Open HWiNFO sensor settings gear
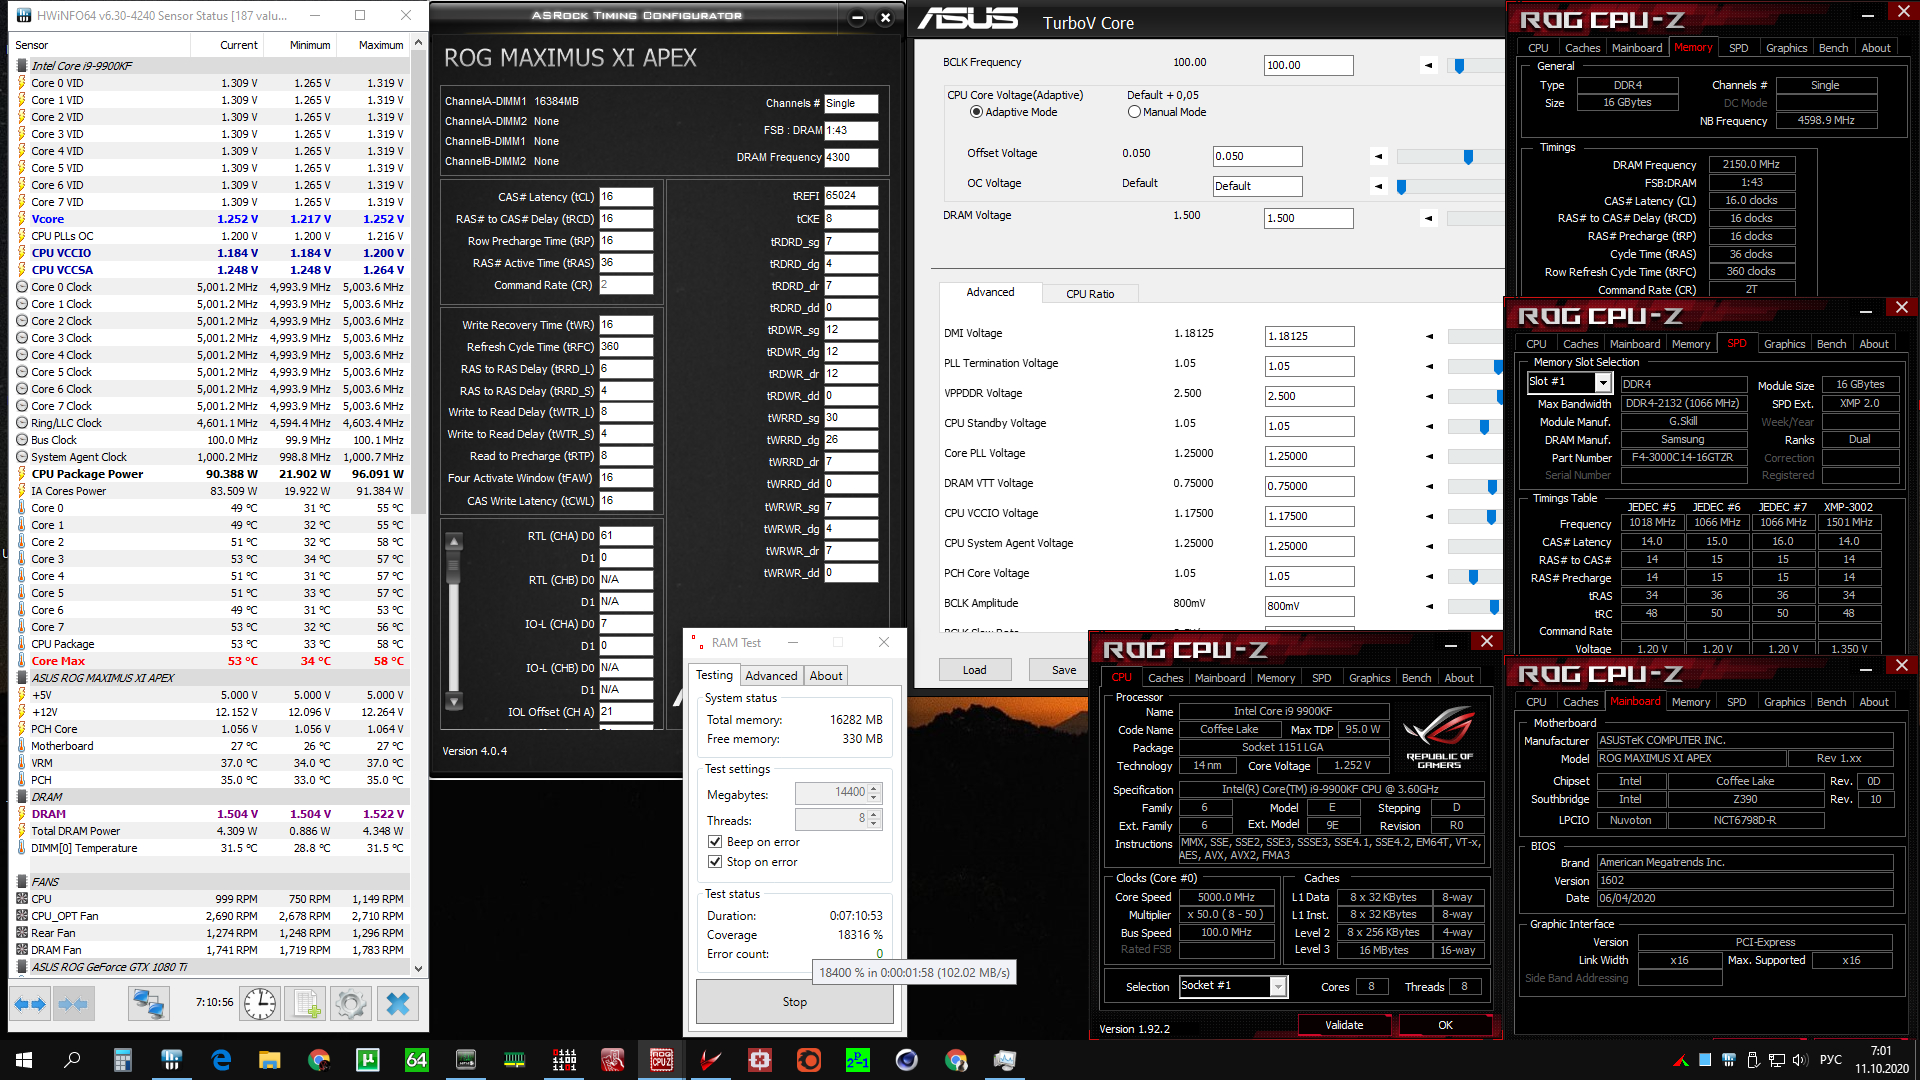The image size is (1920, 1080). pyautogui.click(x=351, y=1003)
